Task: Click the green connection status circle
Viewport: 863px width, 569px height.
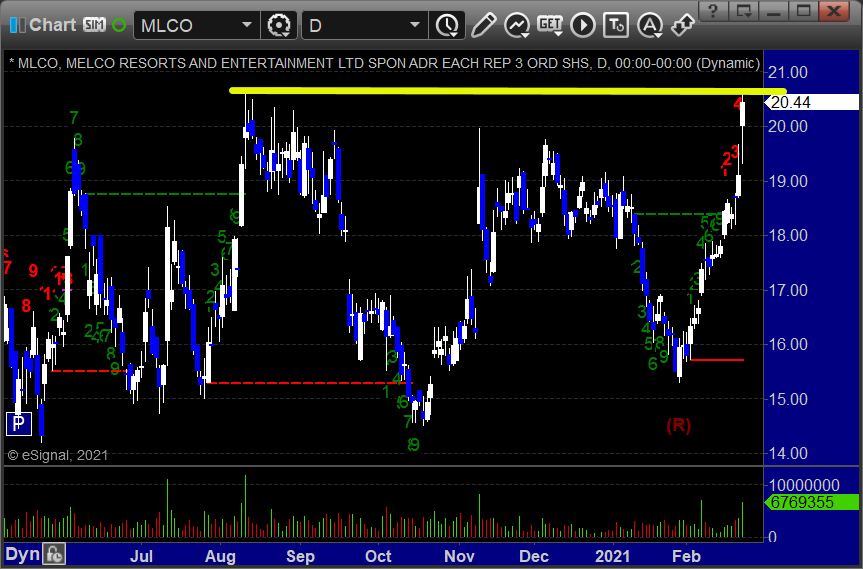Action: pyautogui.click(x=118, y=25)
